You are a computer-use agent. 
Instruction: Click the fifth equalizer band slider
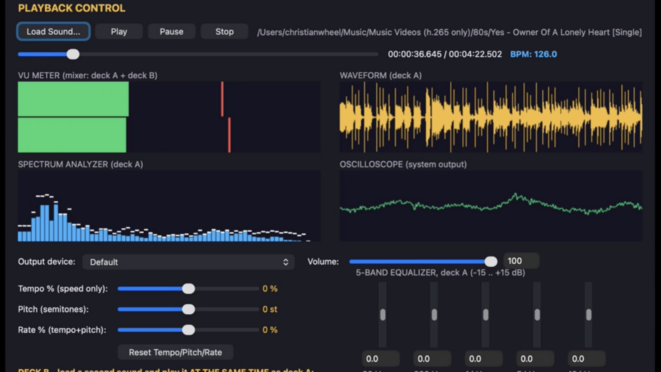click(588, 315)
